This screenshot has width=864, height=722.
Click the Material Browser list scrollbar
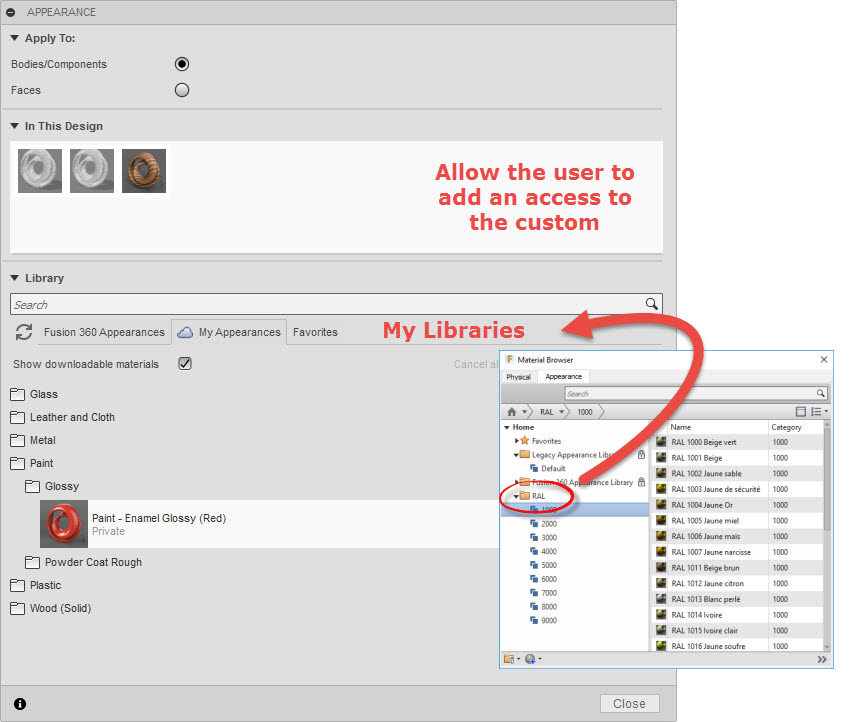pyautogui.click(x=827, y=479)
